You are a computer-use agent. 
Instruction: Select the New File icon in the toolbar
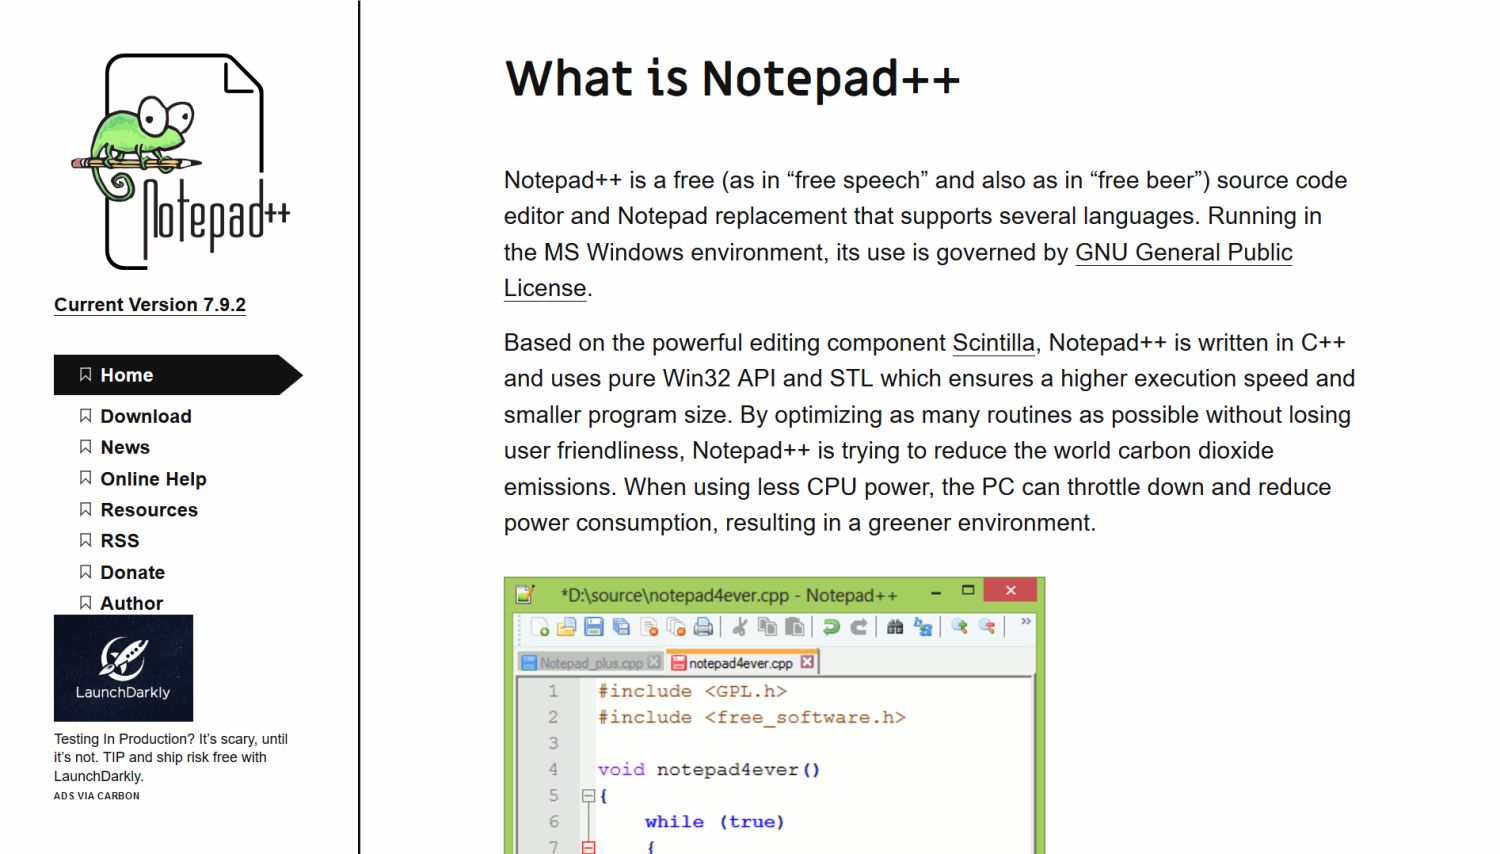coord(540,626)
